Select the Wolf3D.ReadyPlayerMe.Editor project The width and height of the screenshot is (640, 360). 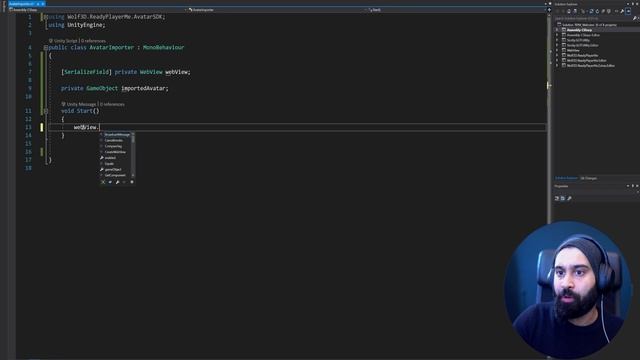click(x=587, y=60)
